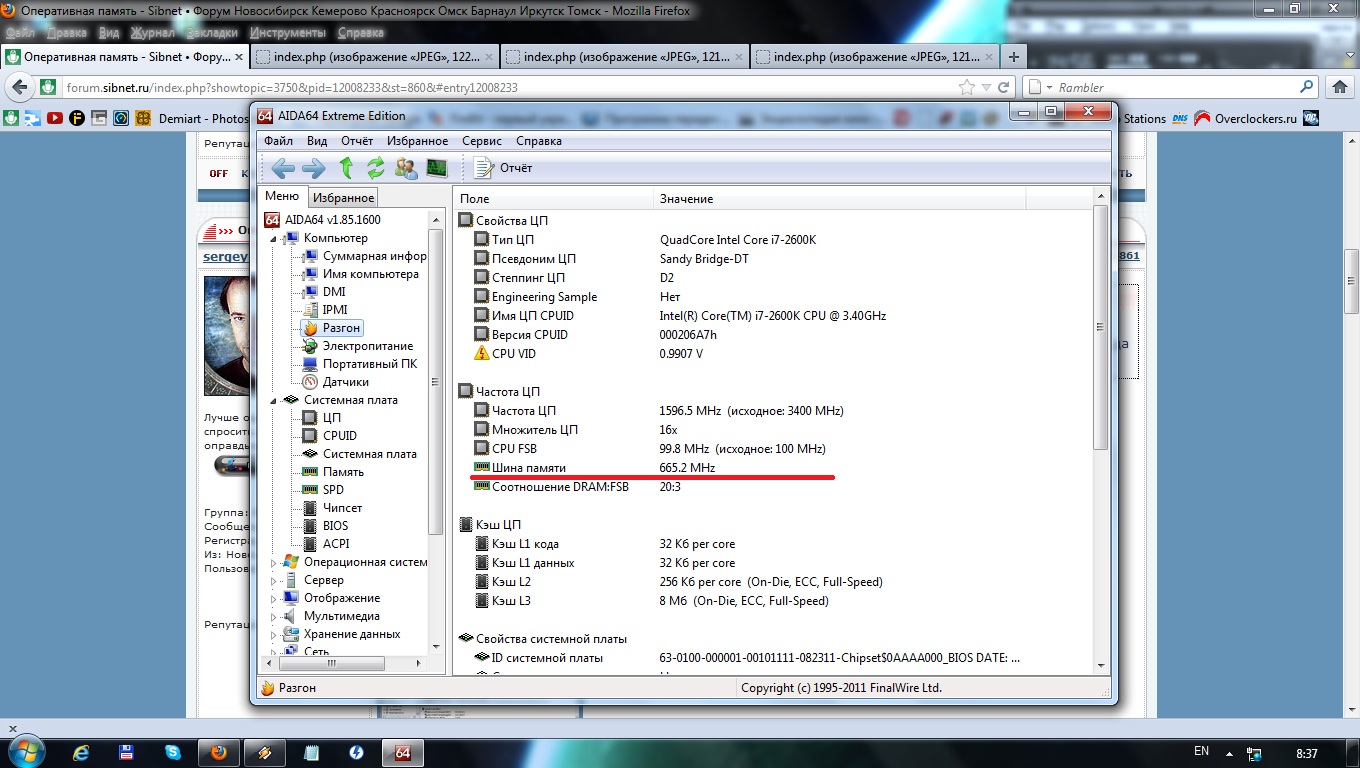Select the Чипсет tree item

333,508
